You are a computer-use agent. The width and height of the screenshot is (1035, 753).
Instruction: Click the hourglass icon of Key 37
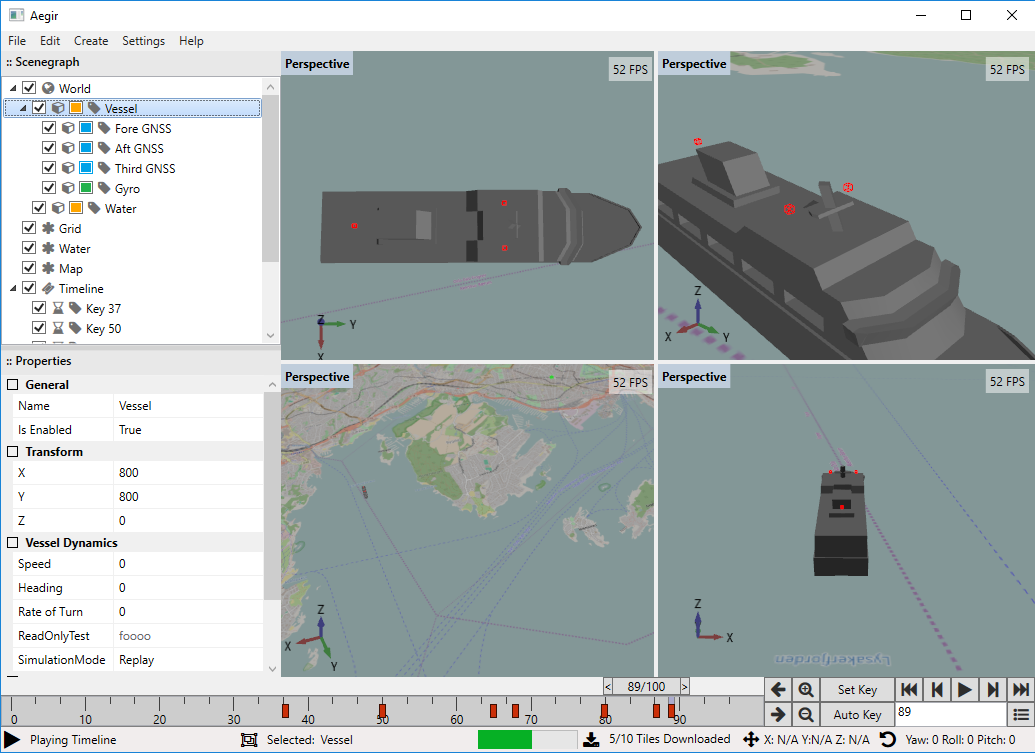(x=58, y=309)
